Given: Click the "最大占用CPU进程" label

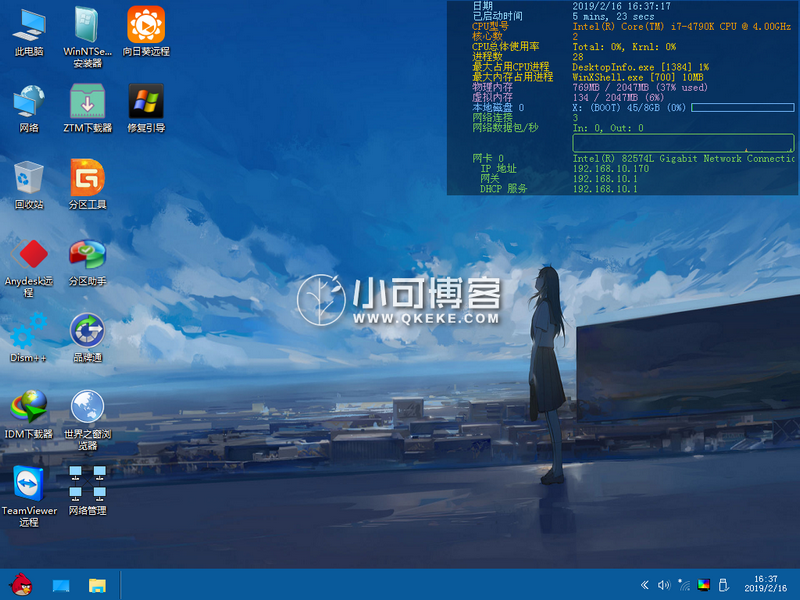Looking at the screenshot, I should tap(510, 67).
